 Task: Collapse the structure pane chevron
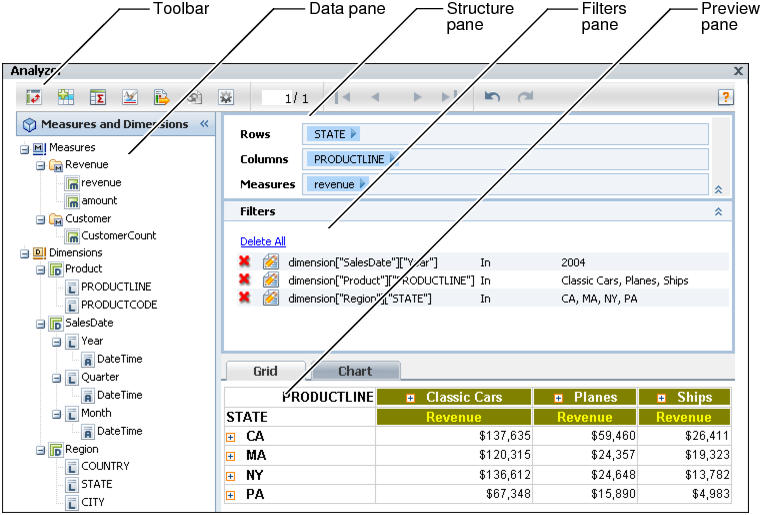coord(718,190)
